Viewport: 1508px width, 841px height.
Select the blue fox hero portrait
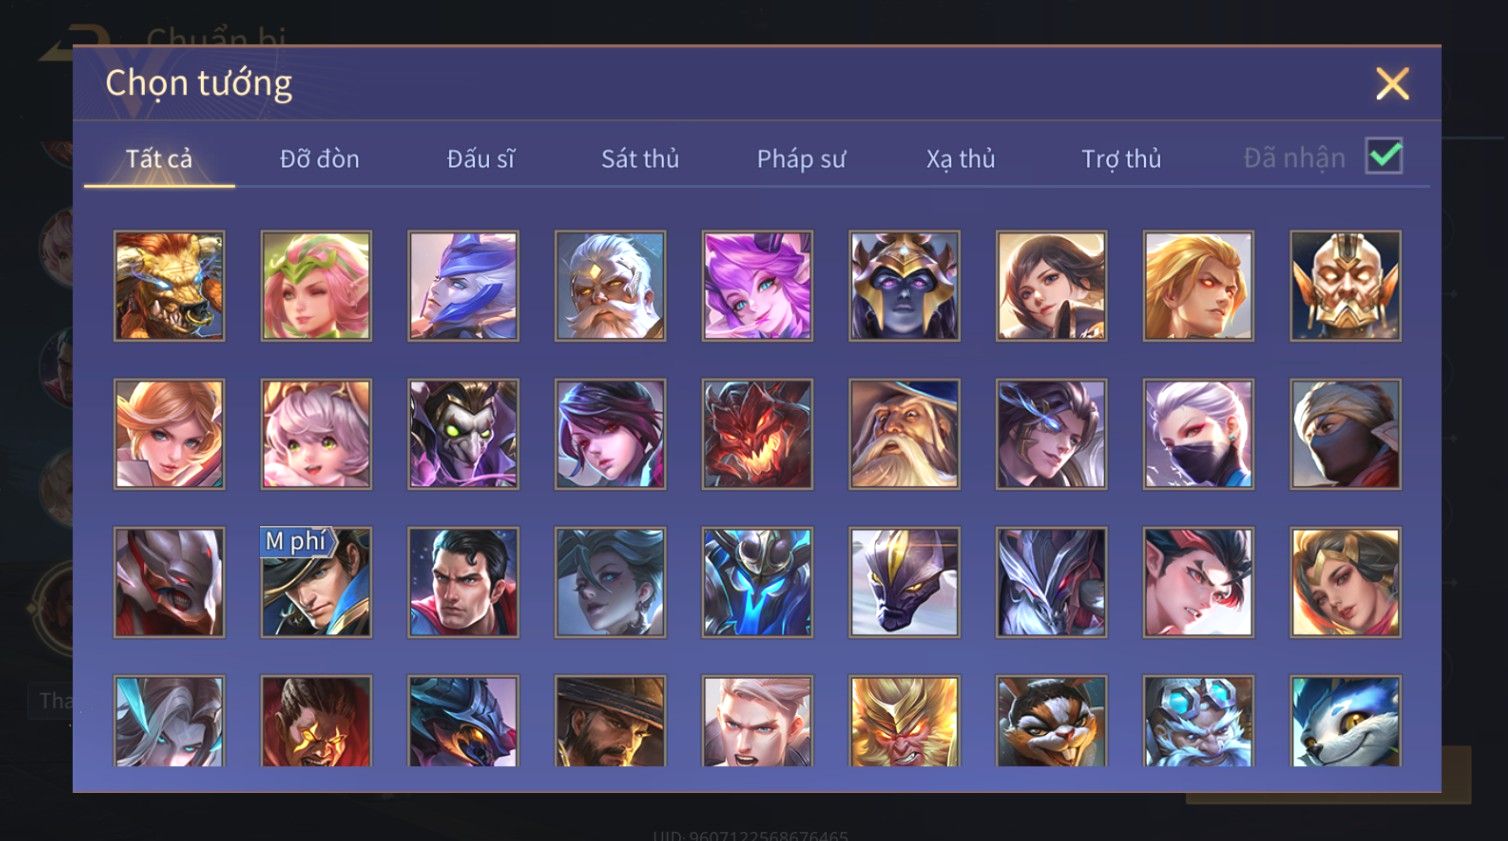(1345, 721)
